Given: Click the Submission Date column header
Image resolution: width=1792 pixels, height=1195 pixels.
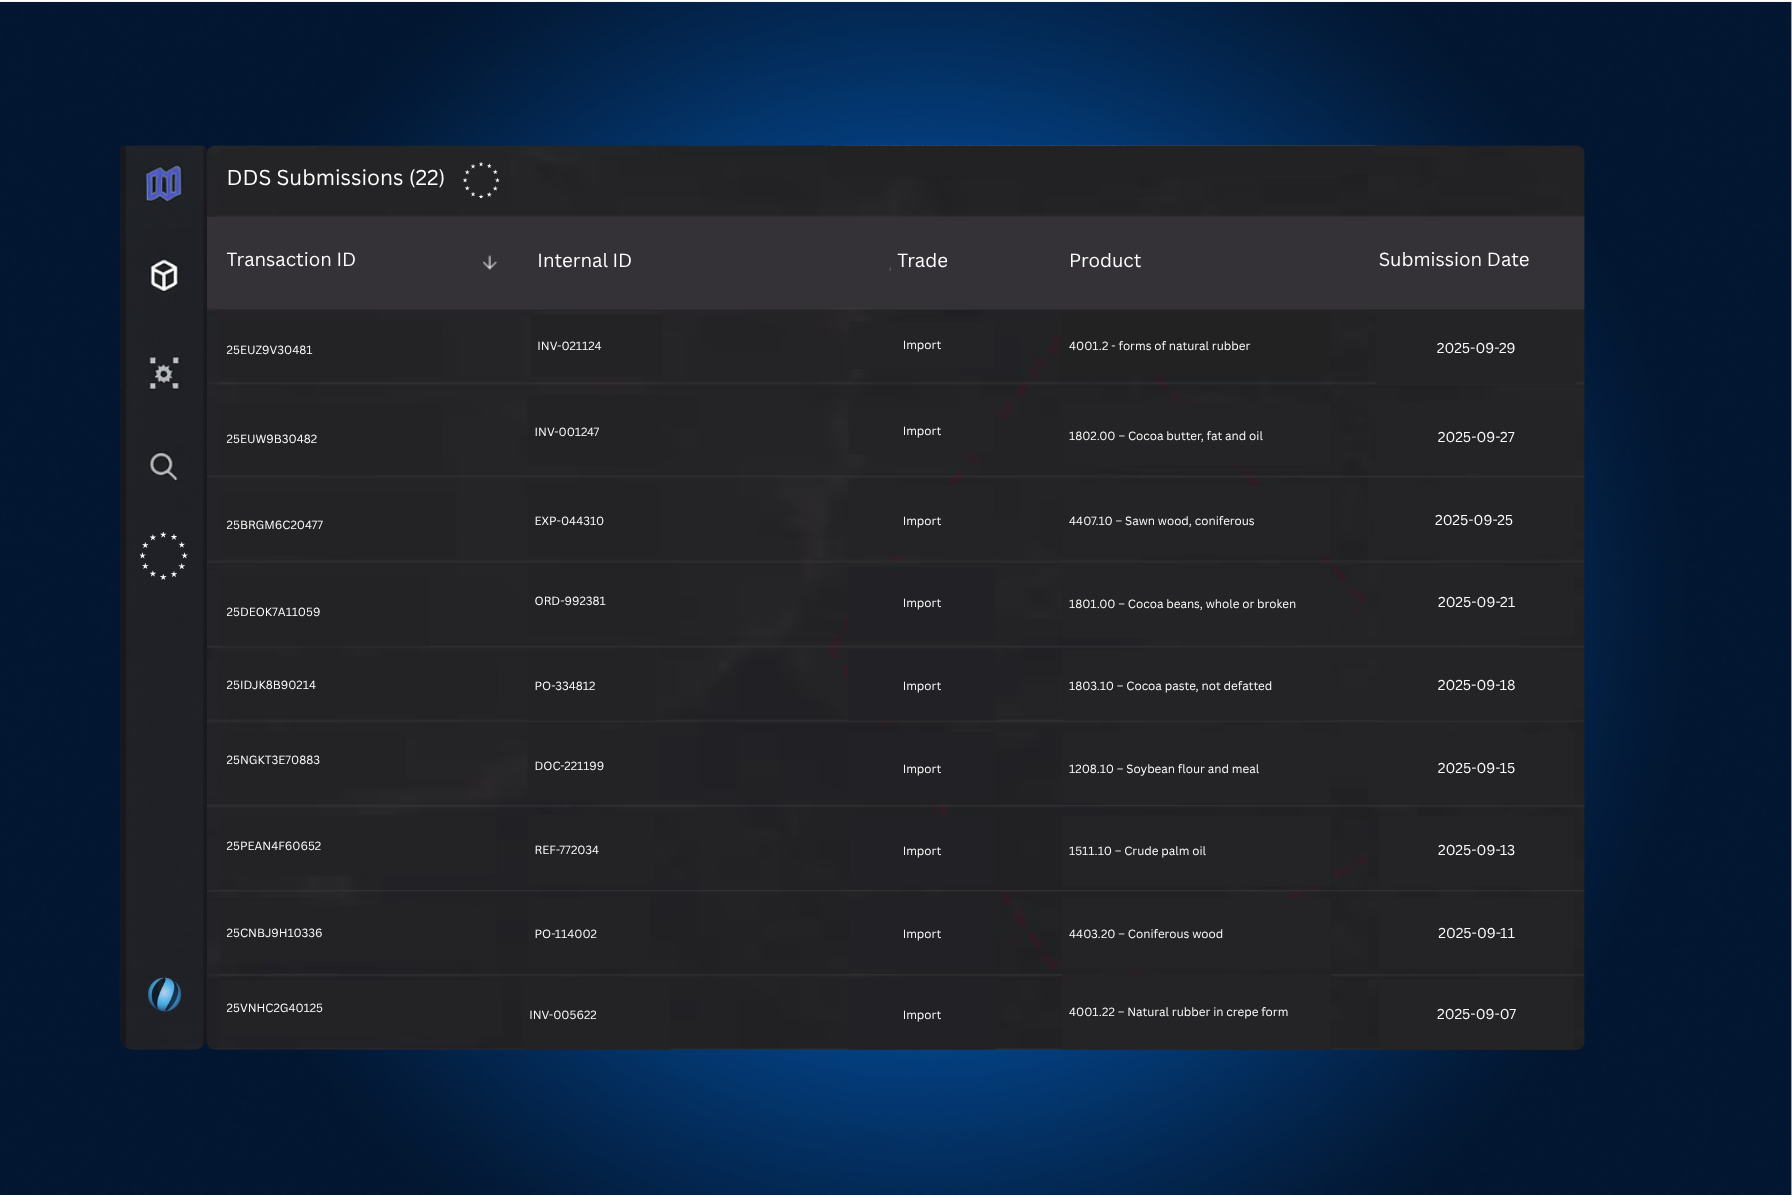Looking at the screenshot, I should point(1453,260).
